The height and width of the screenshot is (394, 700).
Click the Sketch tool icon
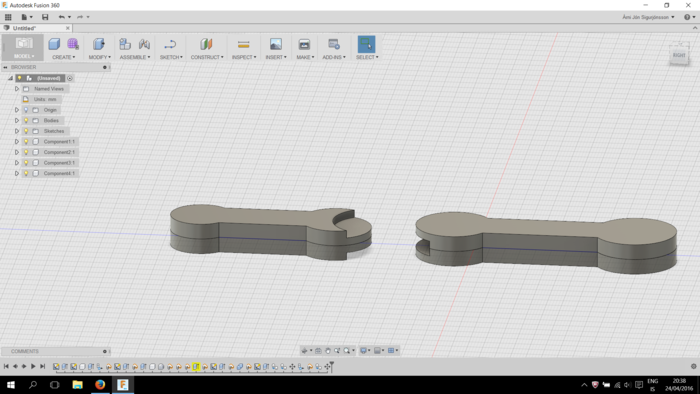170,44
